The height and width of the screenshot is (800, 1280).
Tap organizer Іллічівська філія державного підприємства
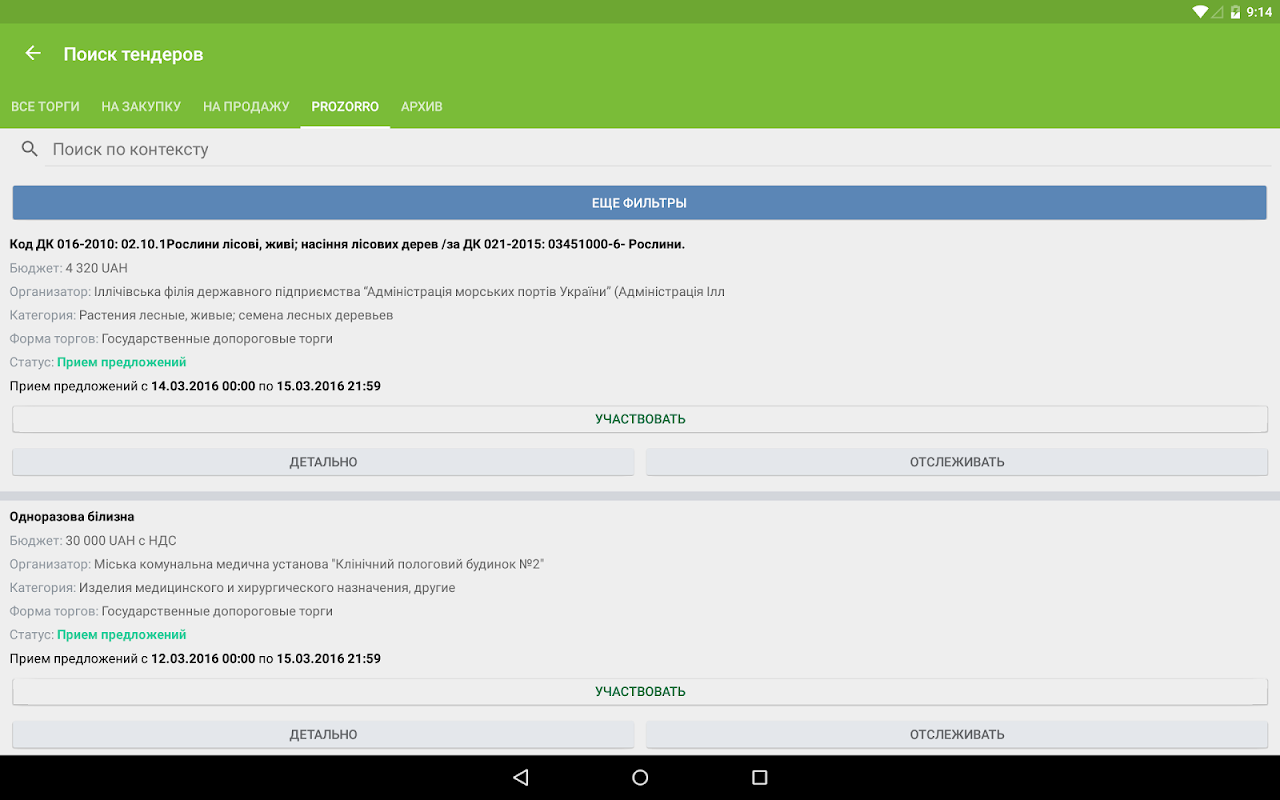pyautogui.click(x=367, y=292)
